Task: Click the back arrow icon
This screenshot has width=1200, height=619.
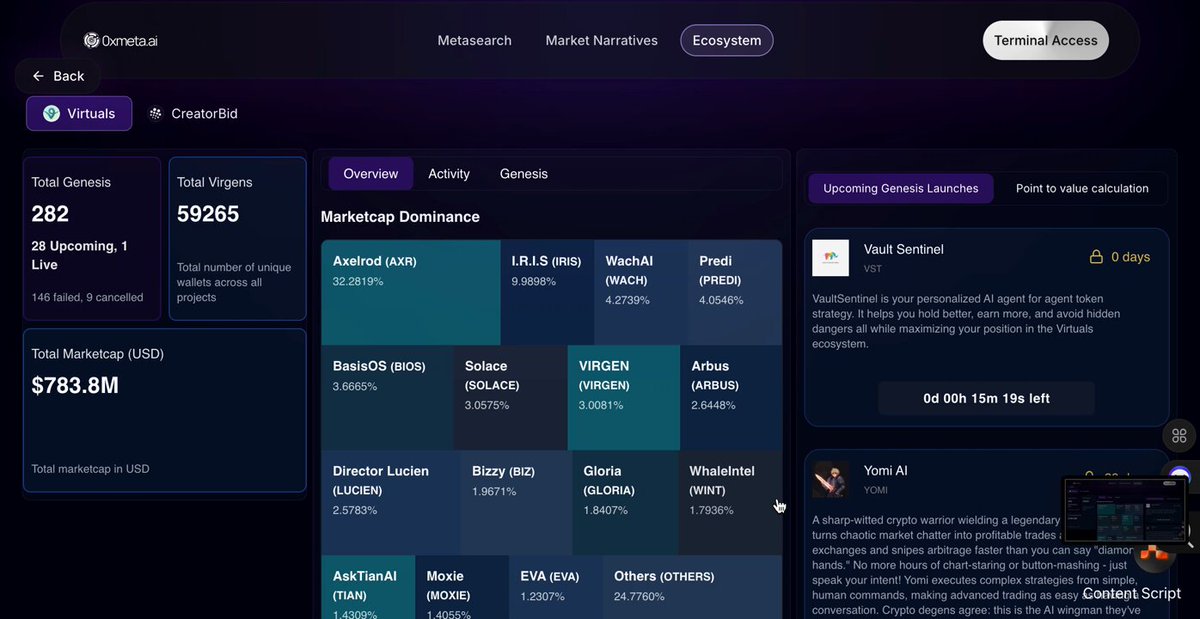Action: pyautogui.click(x=38, y=76)
